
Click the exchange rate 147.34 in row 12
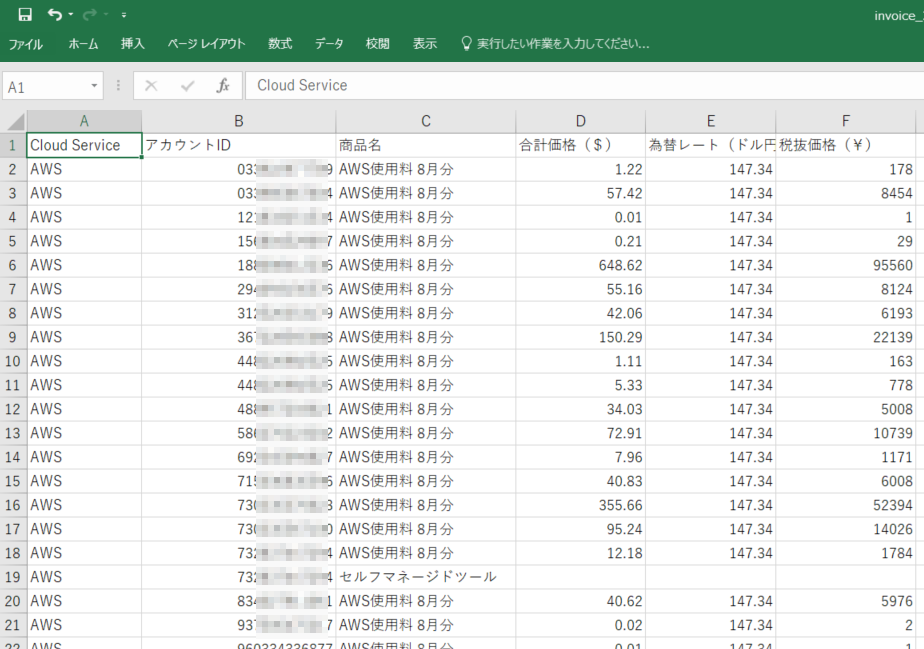click(x=711, y=409)
